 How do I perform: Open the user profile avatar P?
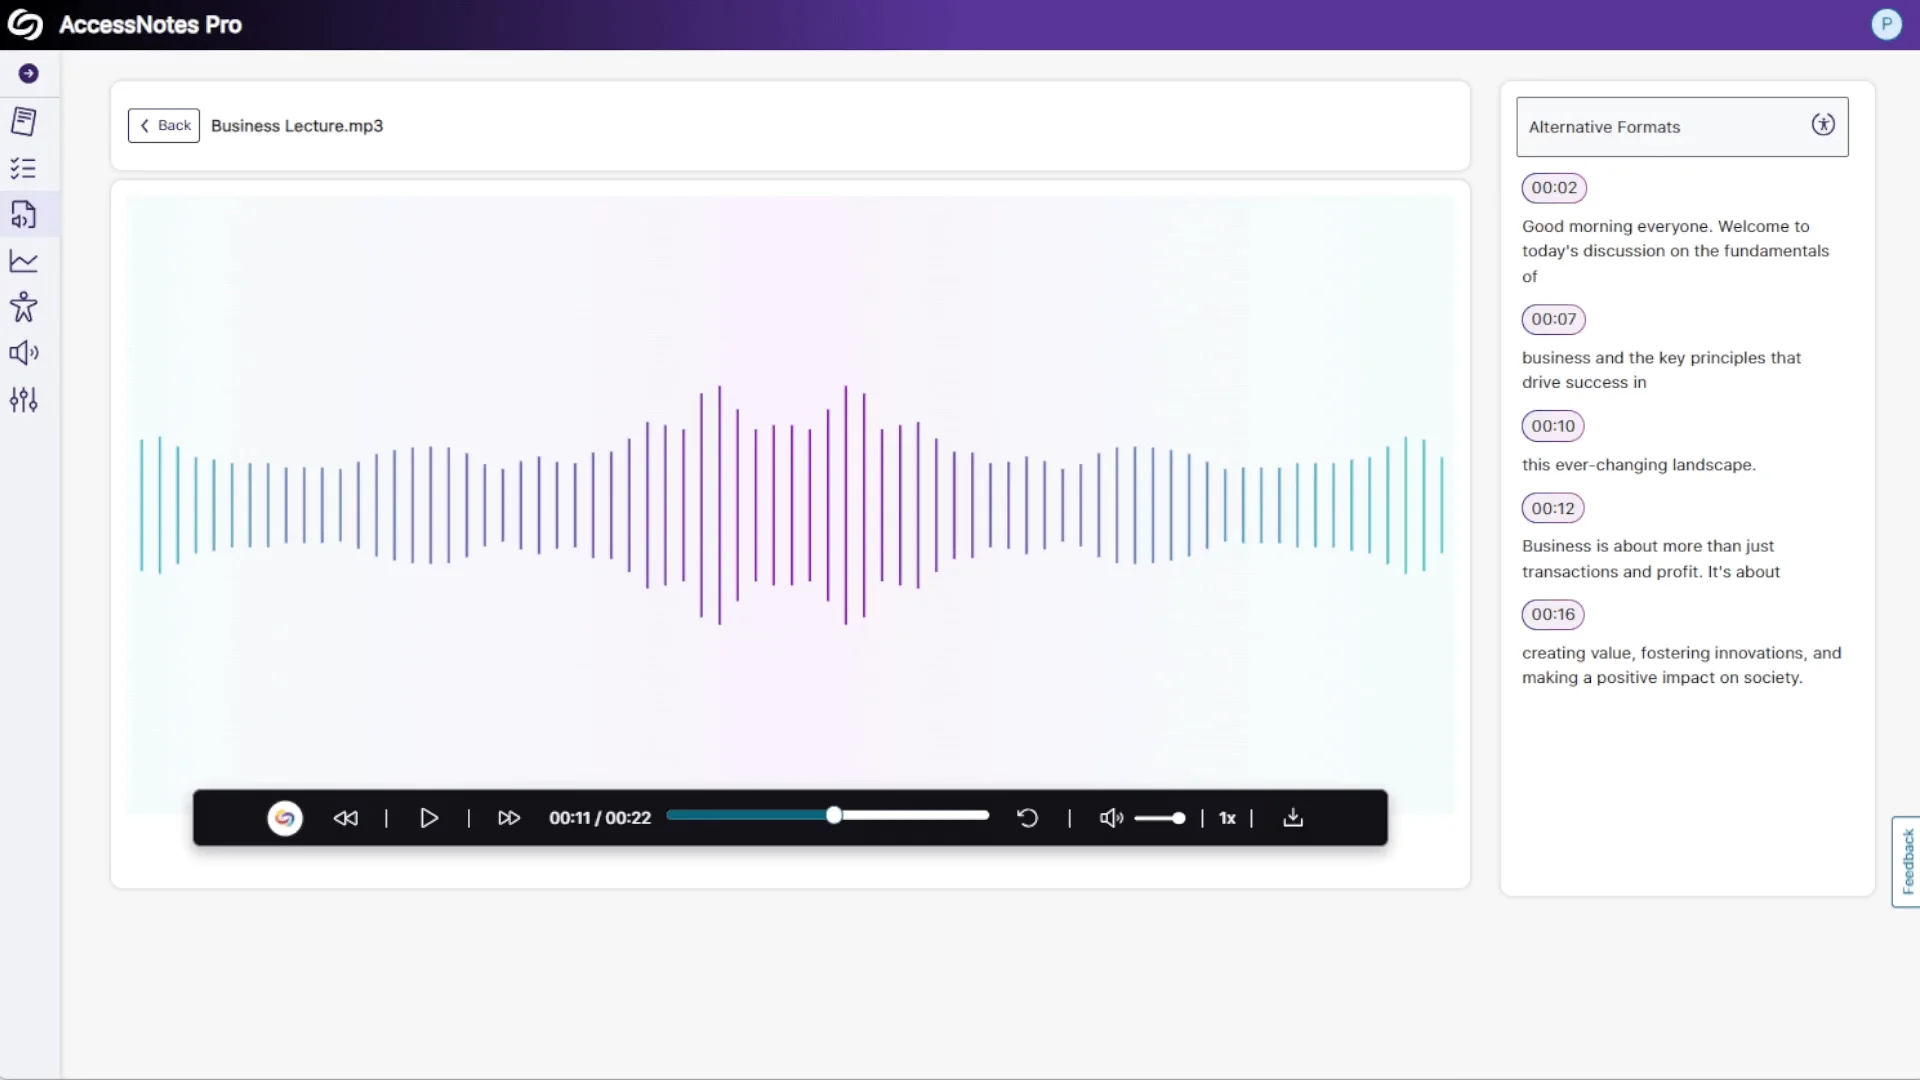(1886, 25)
